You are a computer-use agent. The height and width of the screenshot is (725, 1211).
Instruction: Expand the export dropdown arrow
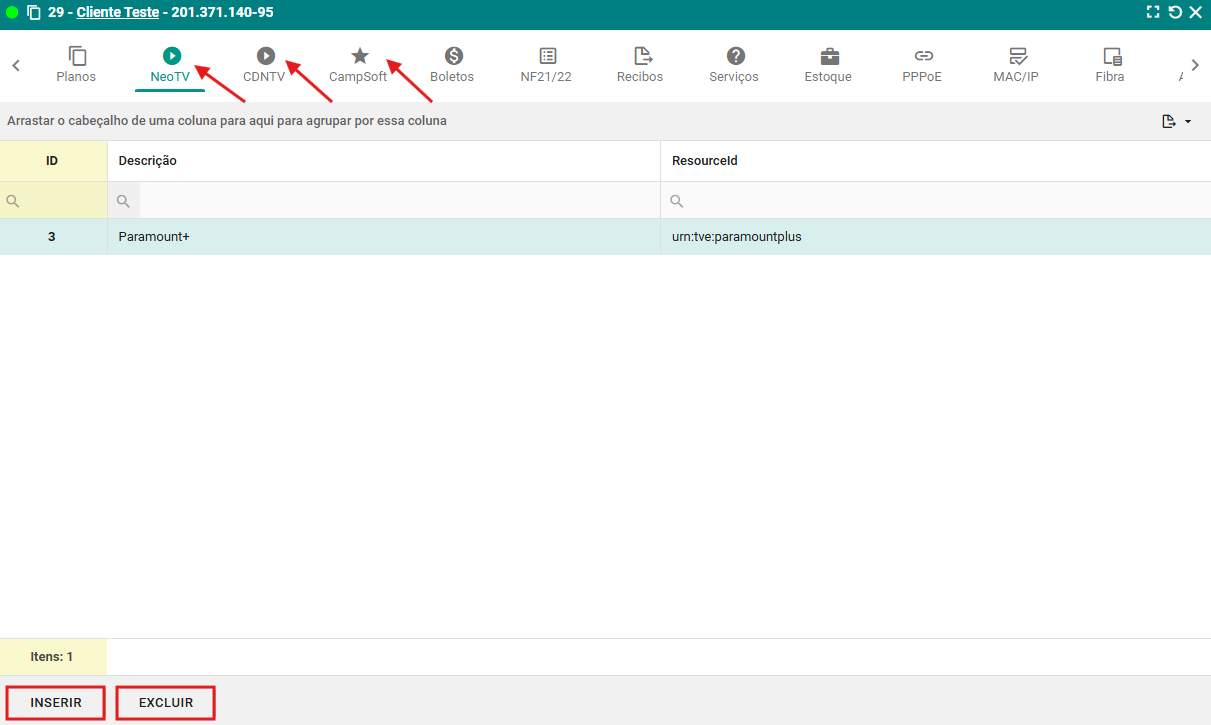(x=1188, y=122)
